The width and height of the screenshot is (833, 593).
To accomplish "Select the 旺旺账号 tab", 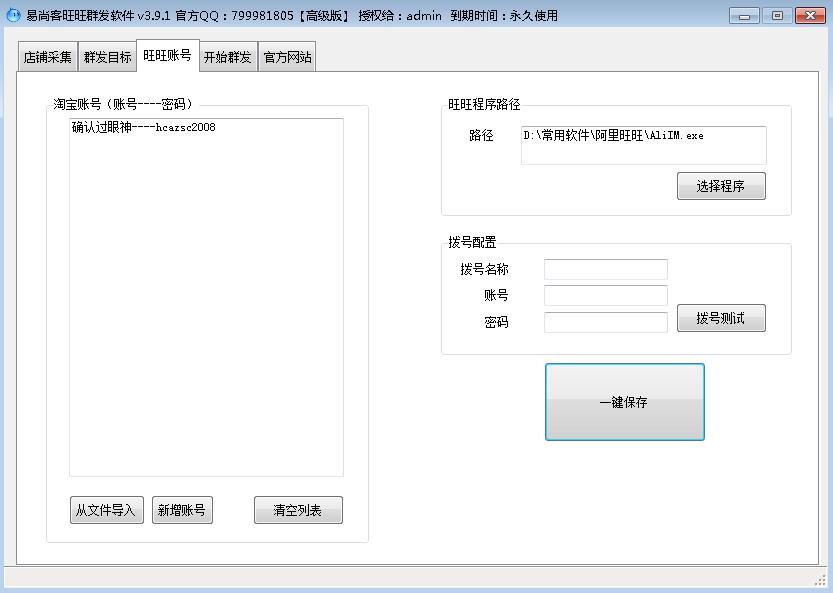I will (x=167, y=56).
